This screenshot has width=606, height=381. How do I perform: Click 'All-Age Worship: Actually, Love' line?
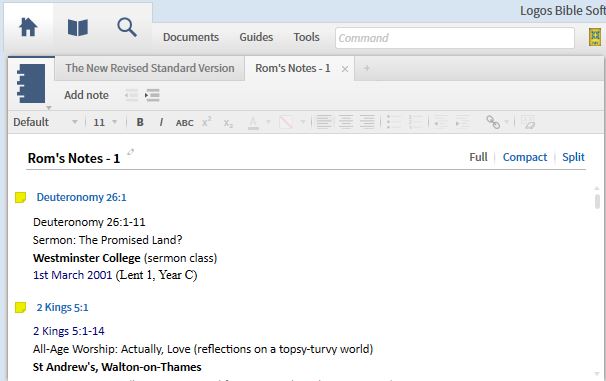tap(203, 349)
